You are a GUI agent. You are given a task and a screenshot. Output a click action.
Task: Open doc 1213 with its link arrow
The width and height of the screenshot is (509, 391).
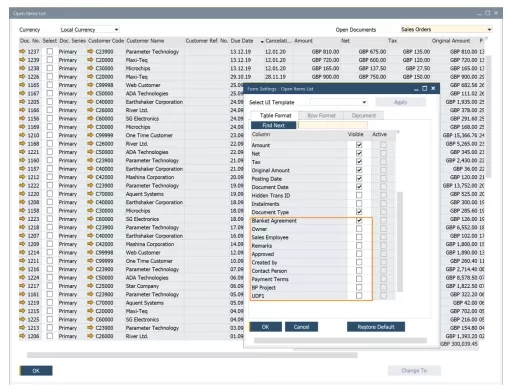pos(22,328)
